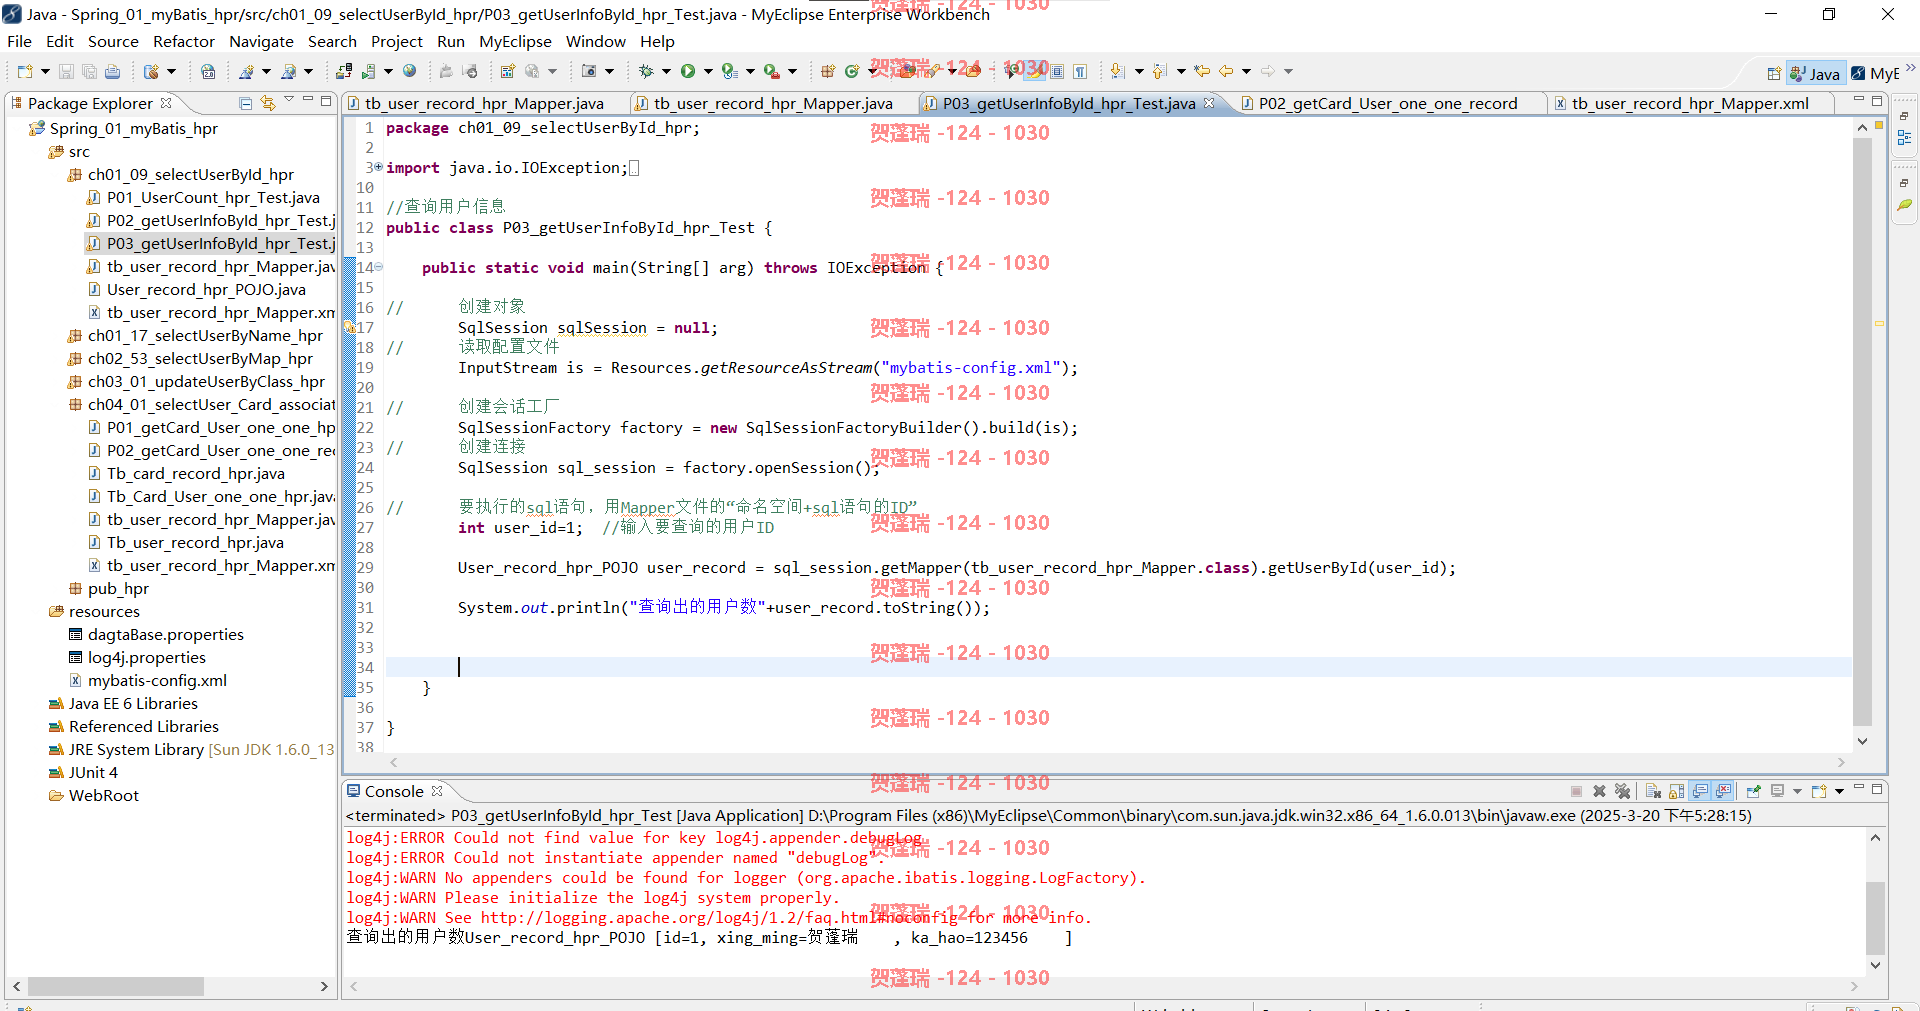Go to Last Edit Location icon
Screen dimensions: 1920x1011
pyautogui.click(x=1202, y=71)
